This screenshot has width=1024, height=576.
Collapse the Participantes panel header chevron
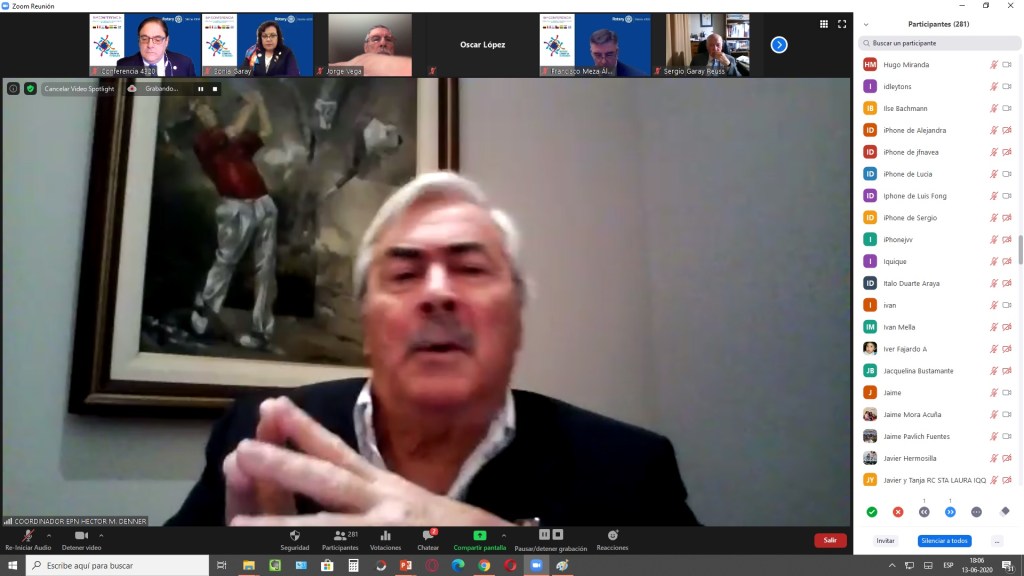[866, 24]
